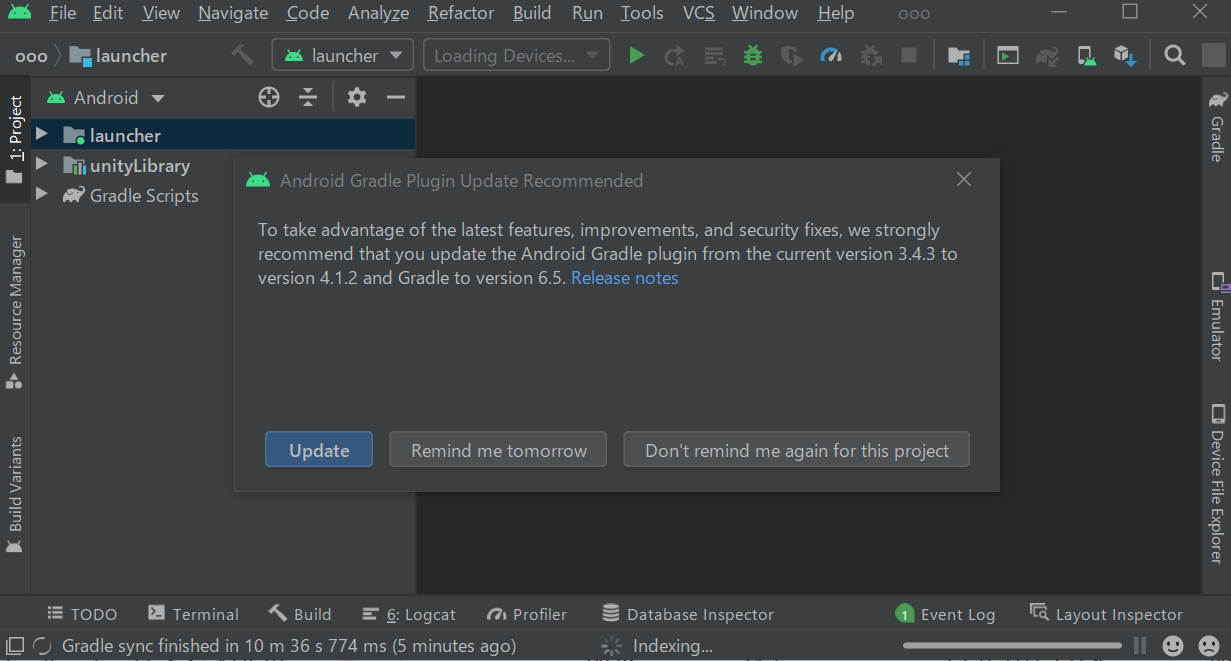Open the Gradle tool window tab
Viewport: 1231px width, 661px height.
[1217, 126]
